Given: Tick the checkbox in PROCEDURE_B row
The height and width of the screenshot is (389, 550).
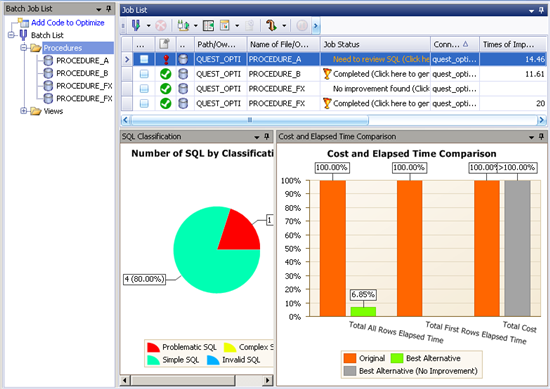Looking at the screenshot, I should pos(144,74).
